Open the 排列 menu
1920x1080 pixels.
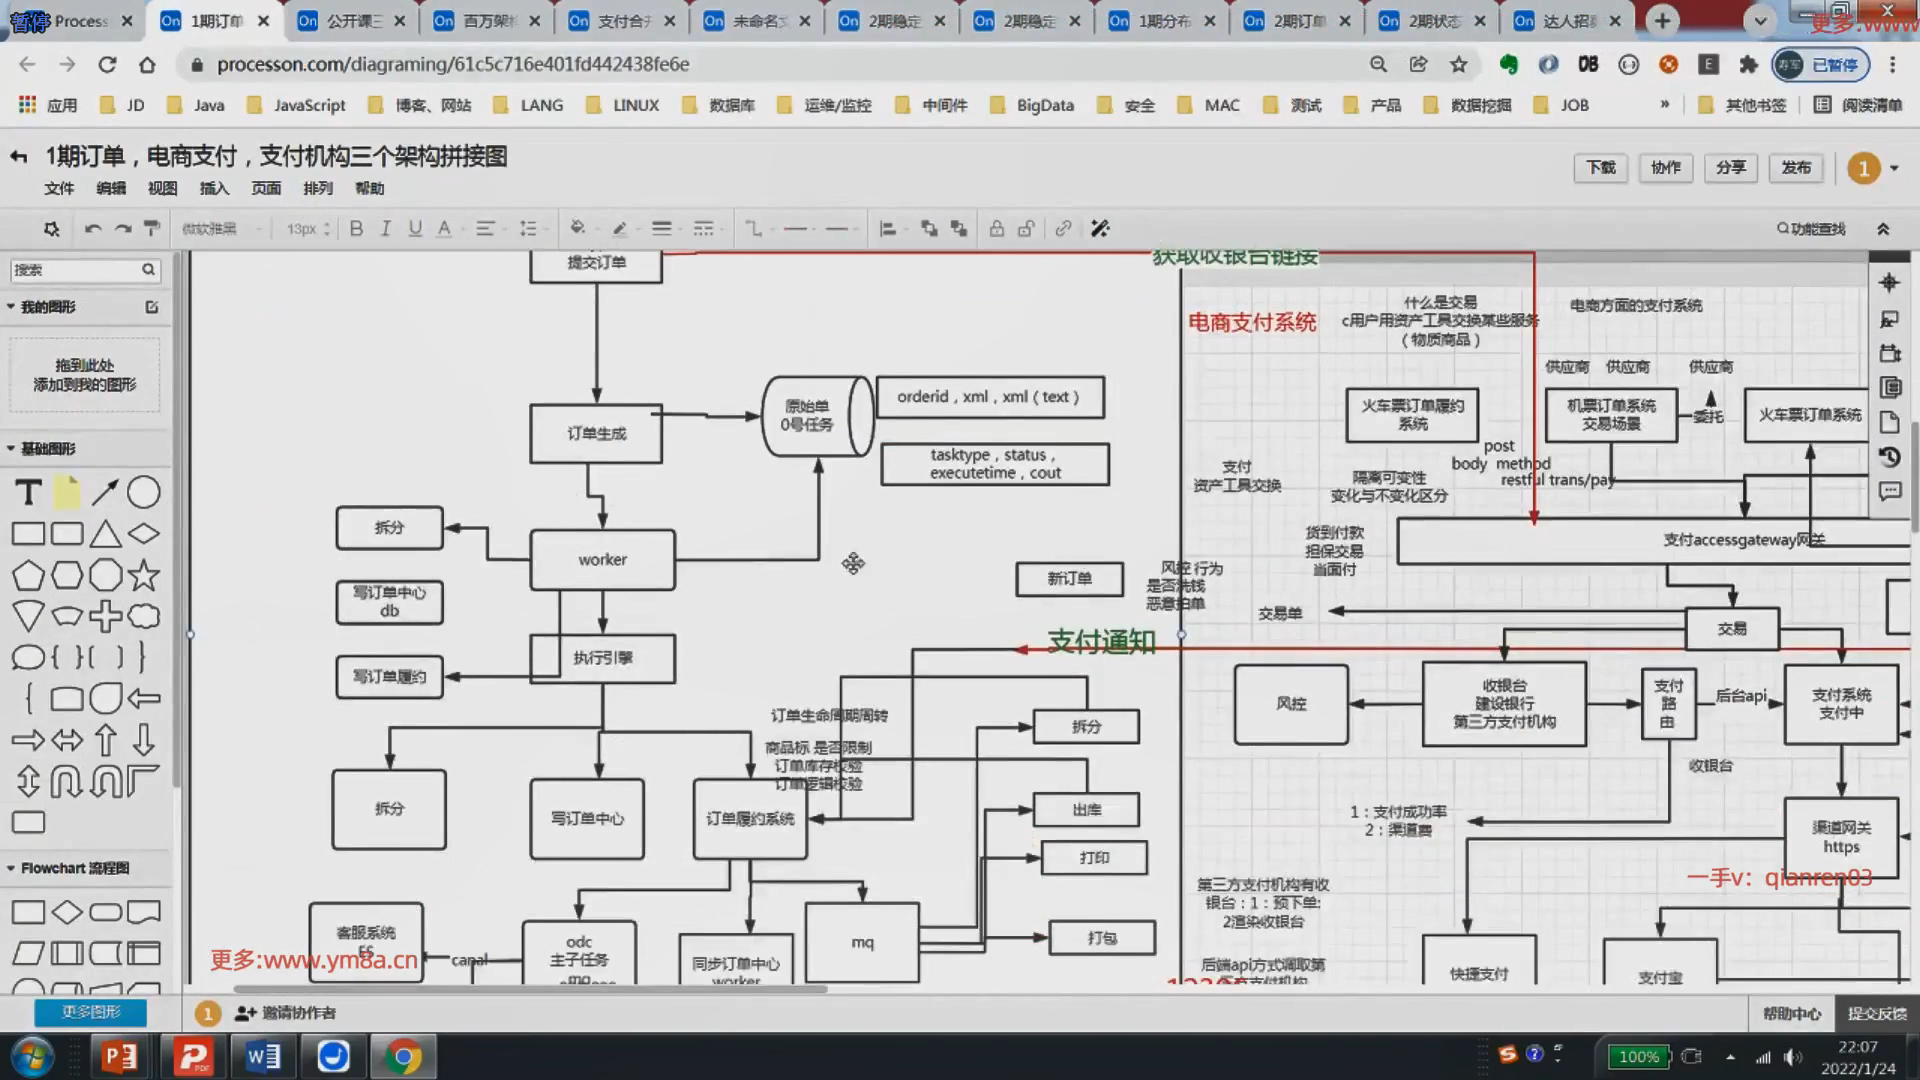317,188
